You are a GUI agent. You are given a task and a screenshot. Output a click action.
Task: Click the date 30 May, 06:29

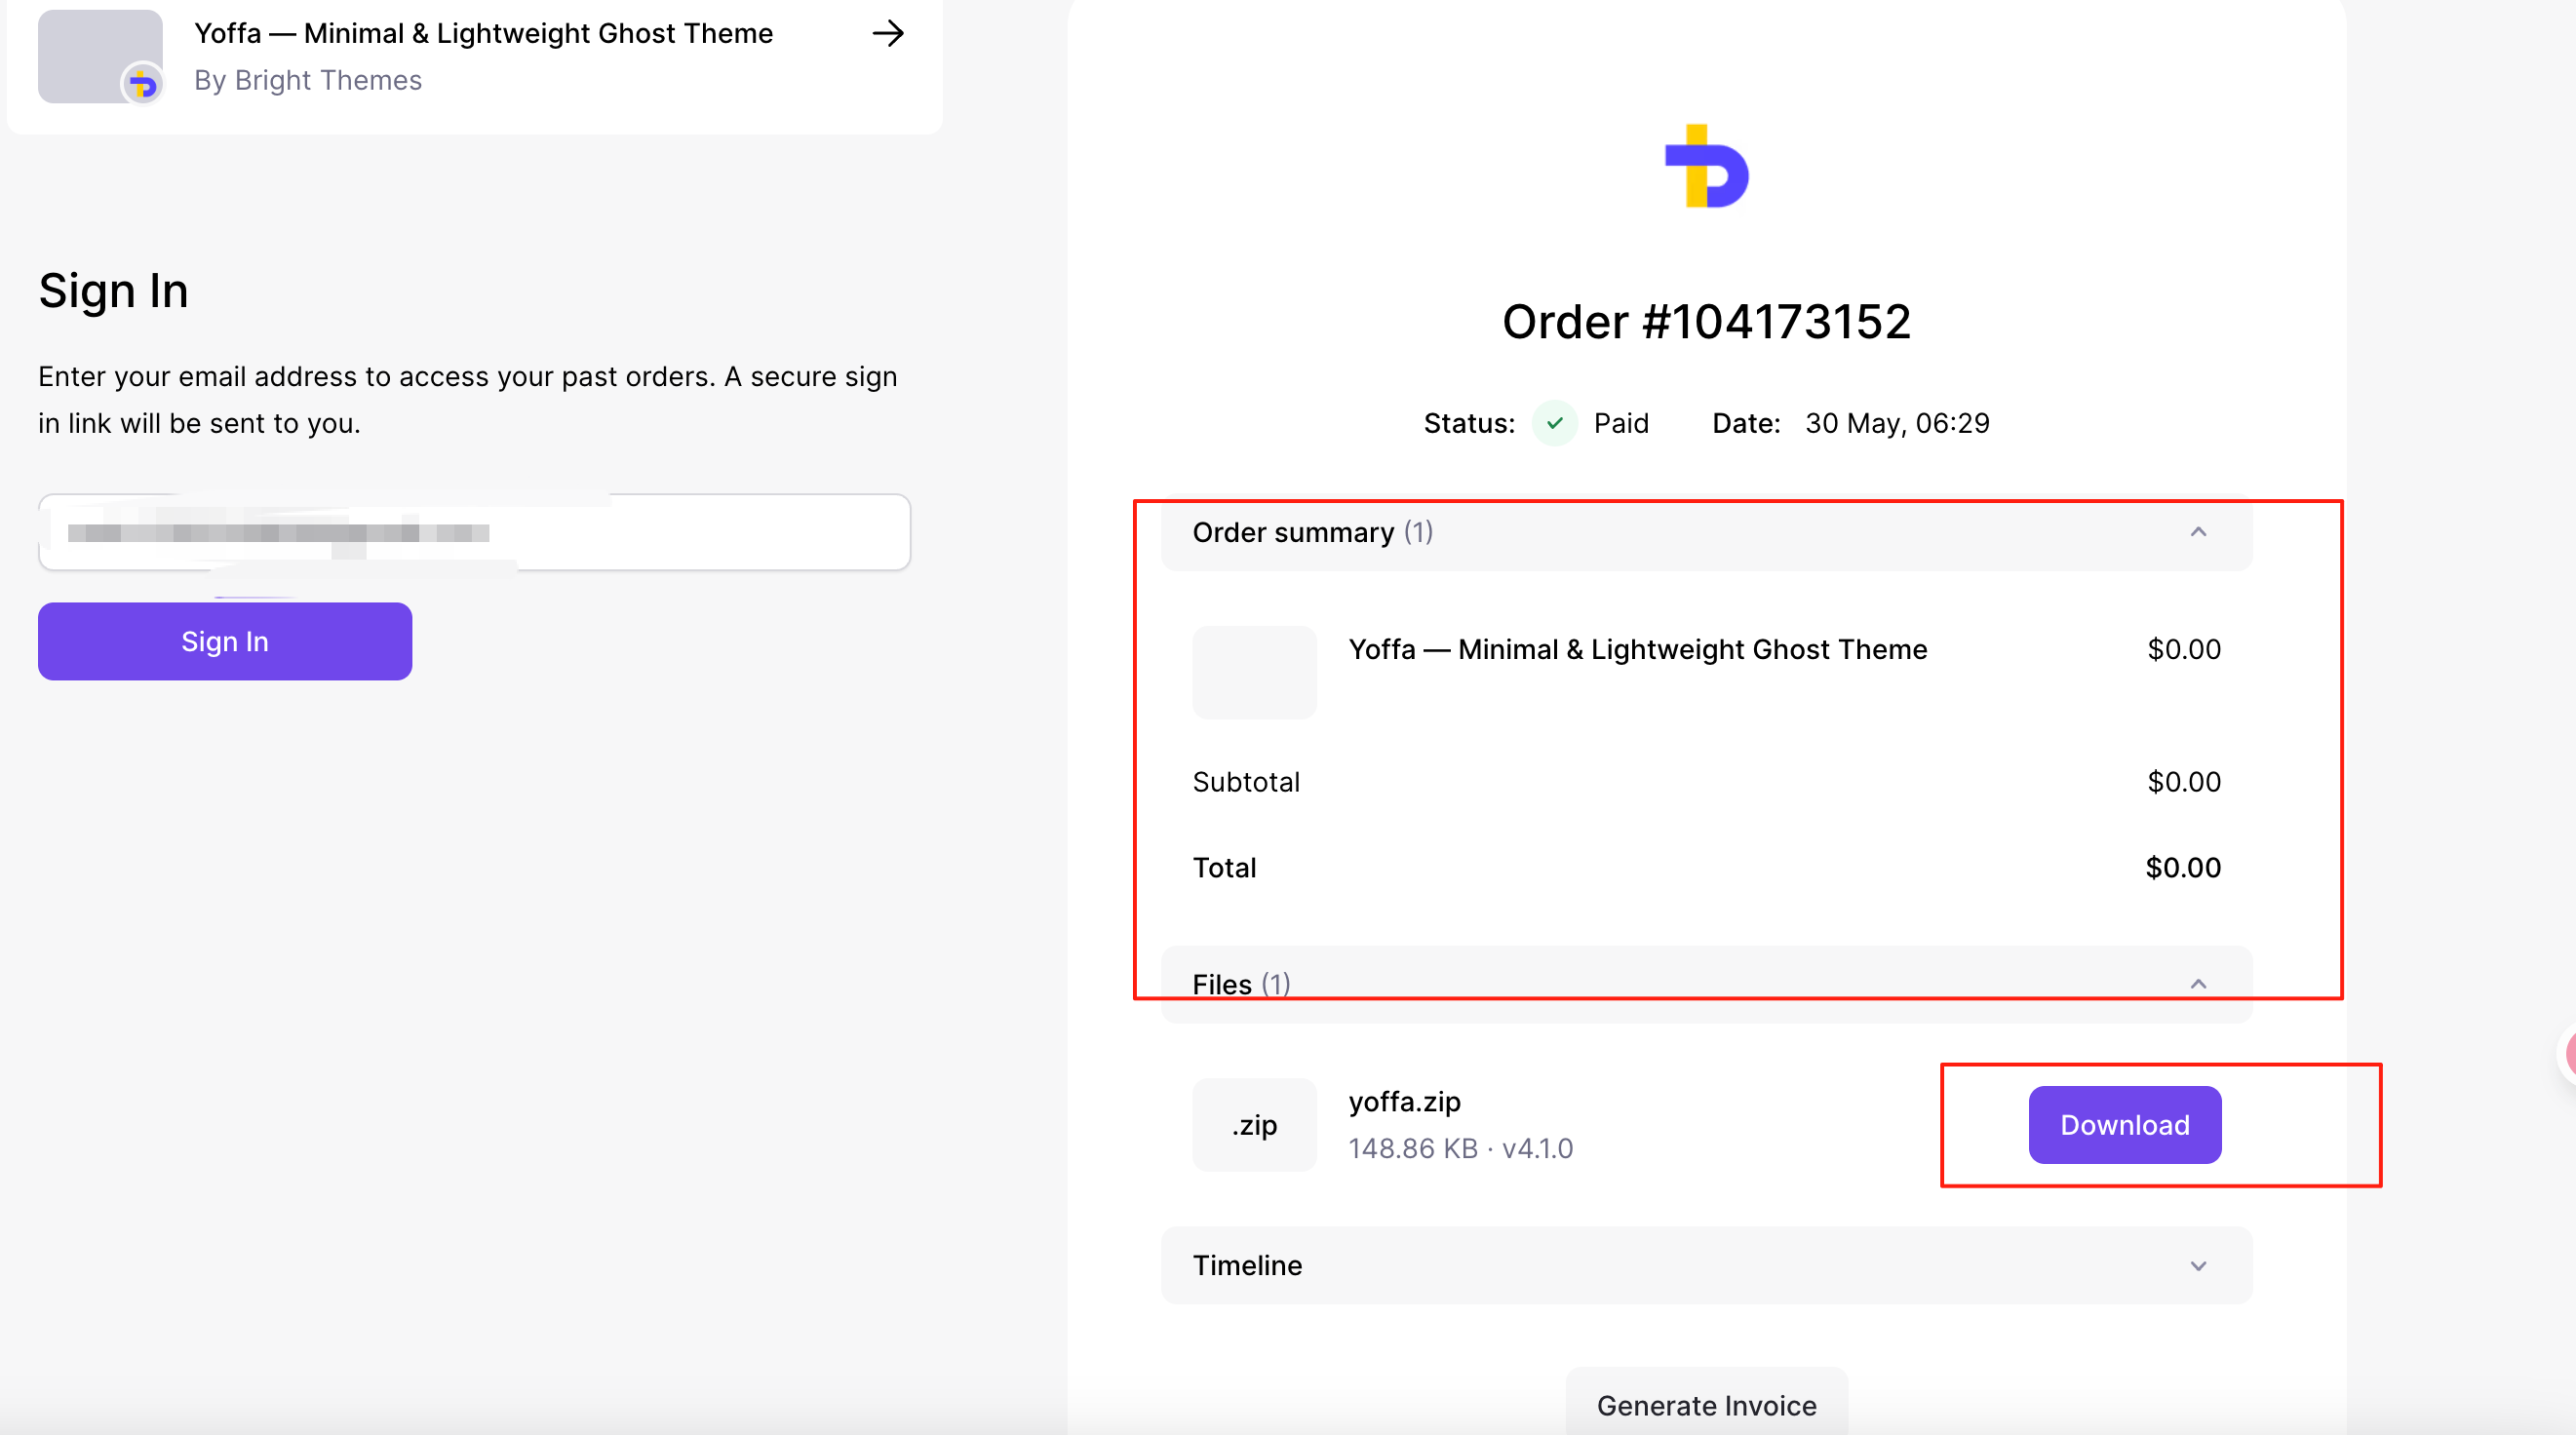[1897, 423]
